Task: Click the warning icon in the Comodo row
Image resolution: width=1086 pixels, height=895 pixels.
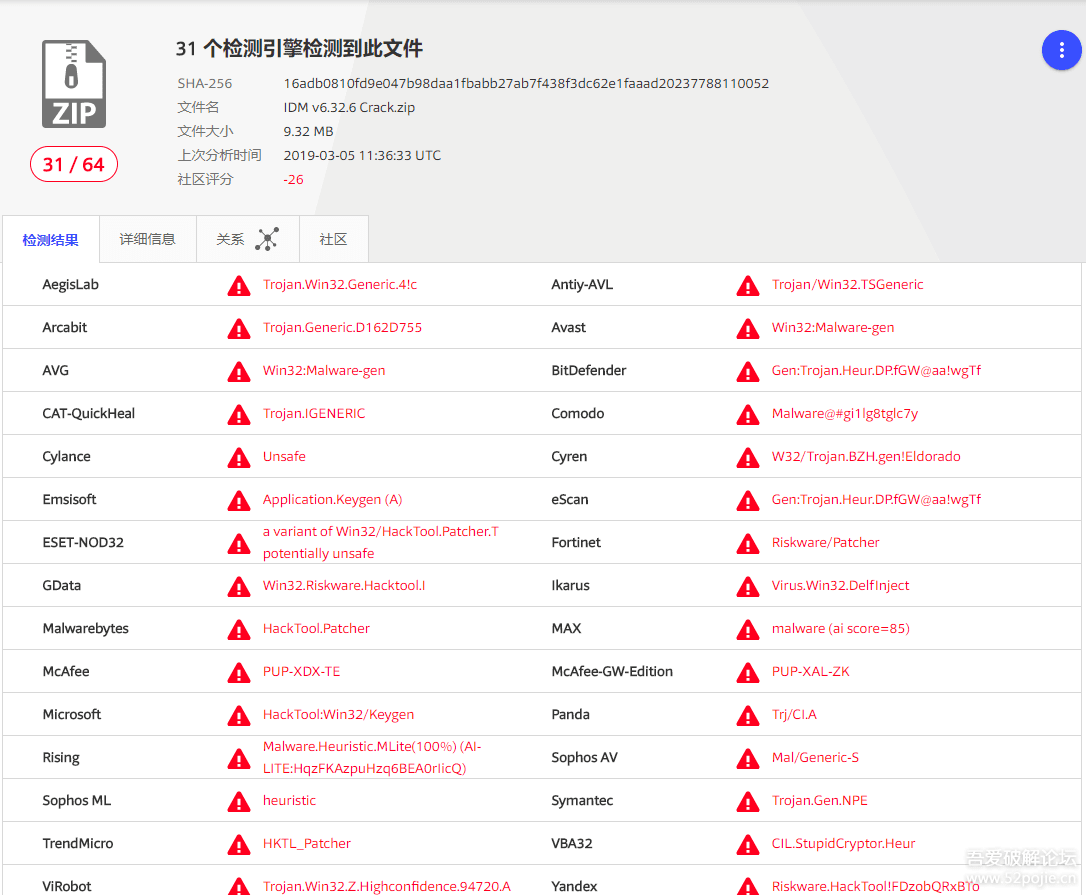Action: 748,414
